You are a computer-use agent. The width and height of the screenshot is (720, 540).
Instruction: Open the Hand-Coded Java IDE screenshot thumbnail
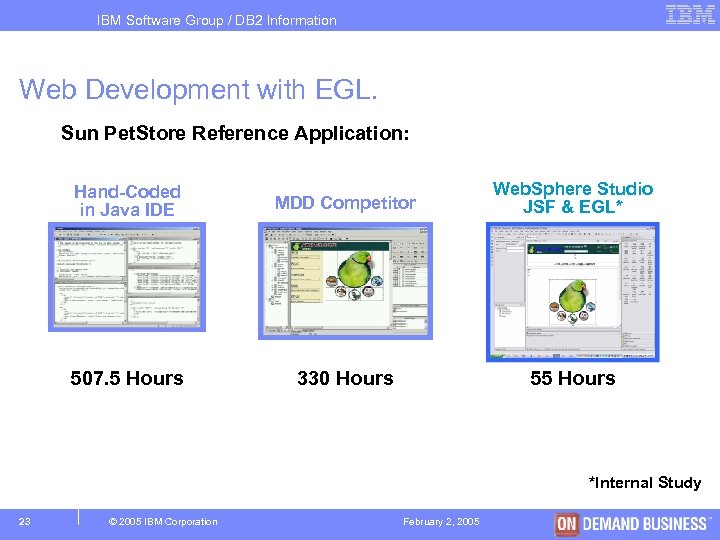(x=127, y=277)
